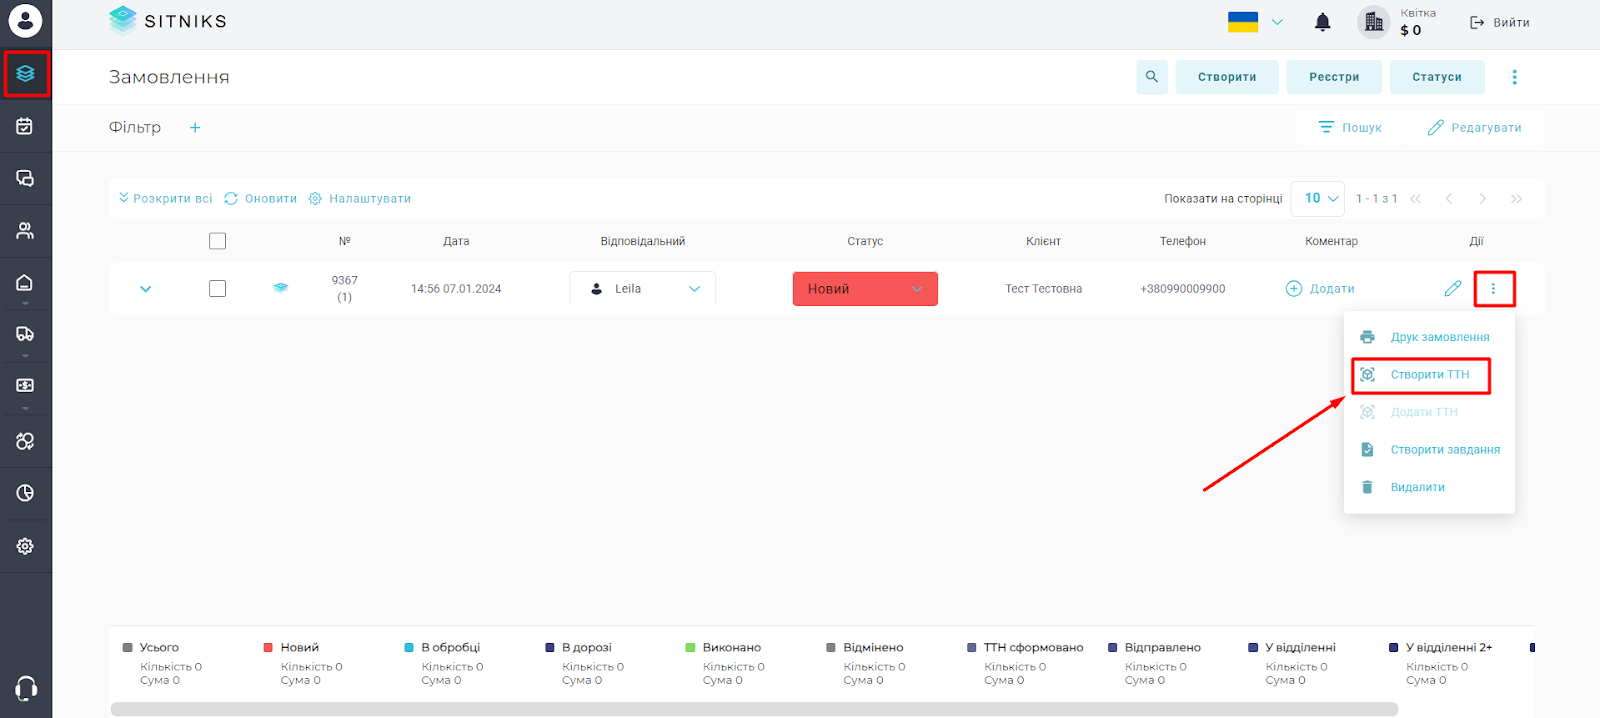Image resolution: width=1600 pixels, height=718 pixels.
Task: Open the chat messages icon in the sidebar
Action: [25, 178]
